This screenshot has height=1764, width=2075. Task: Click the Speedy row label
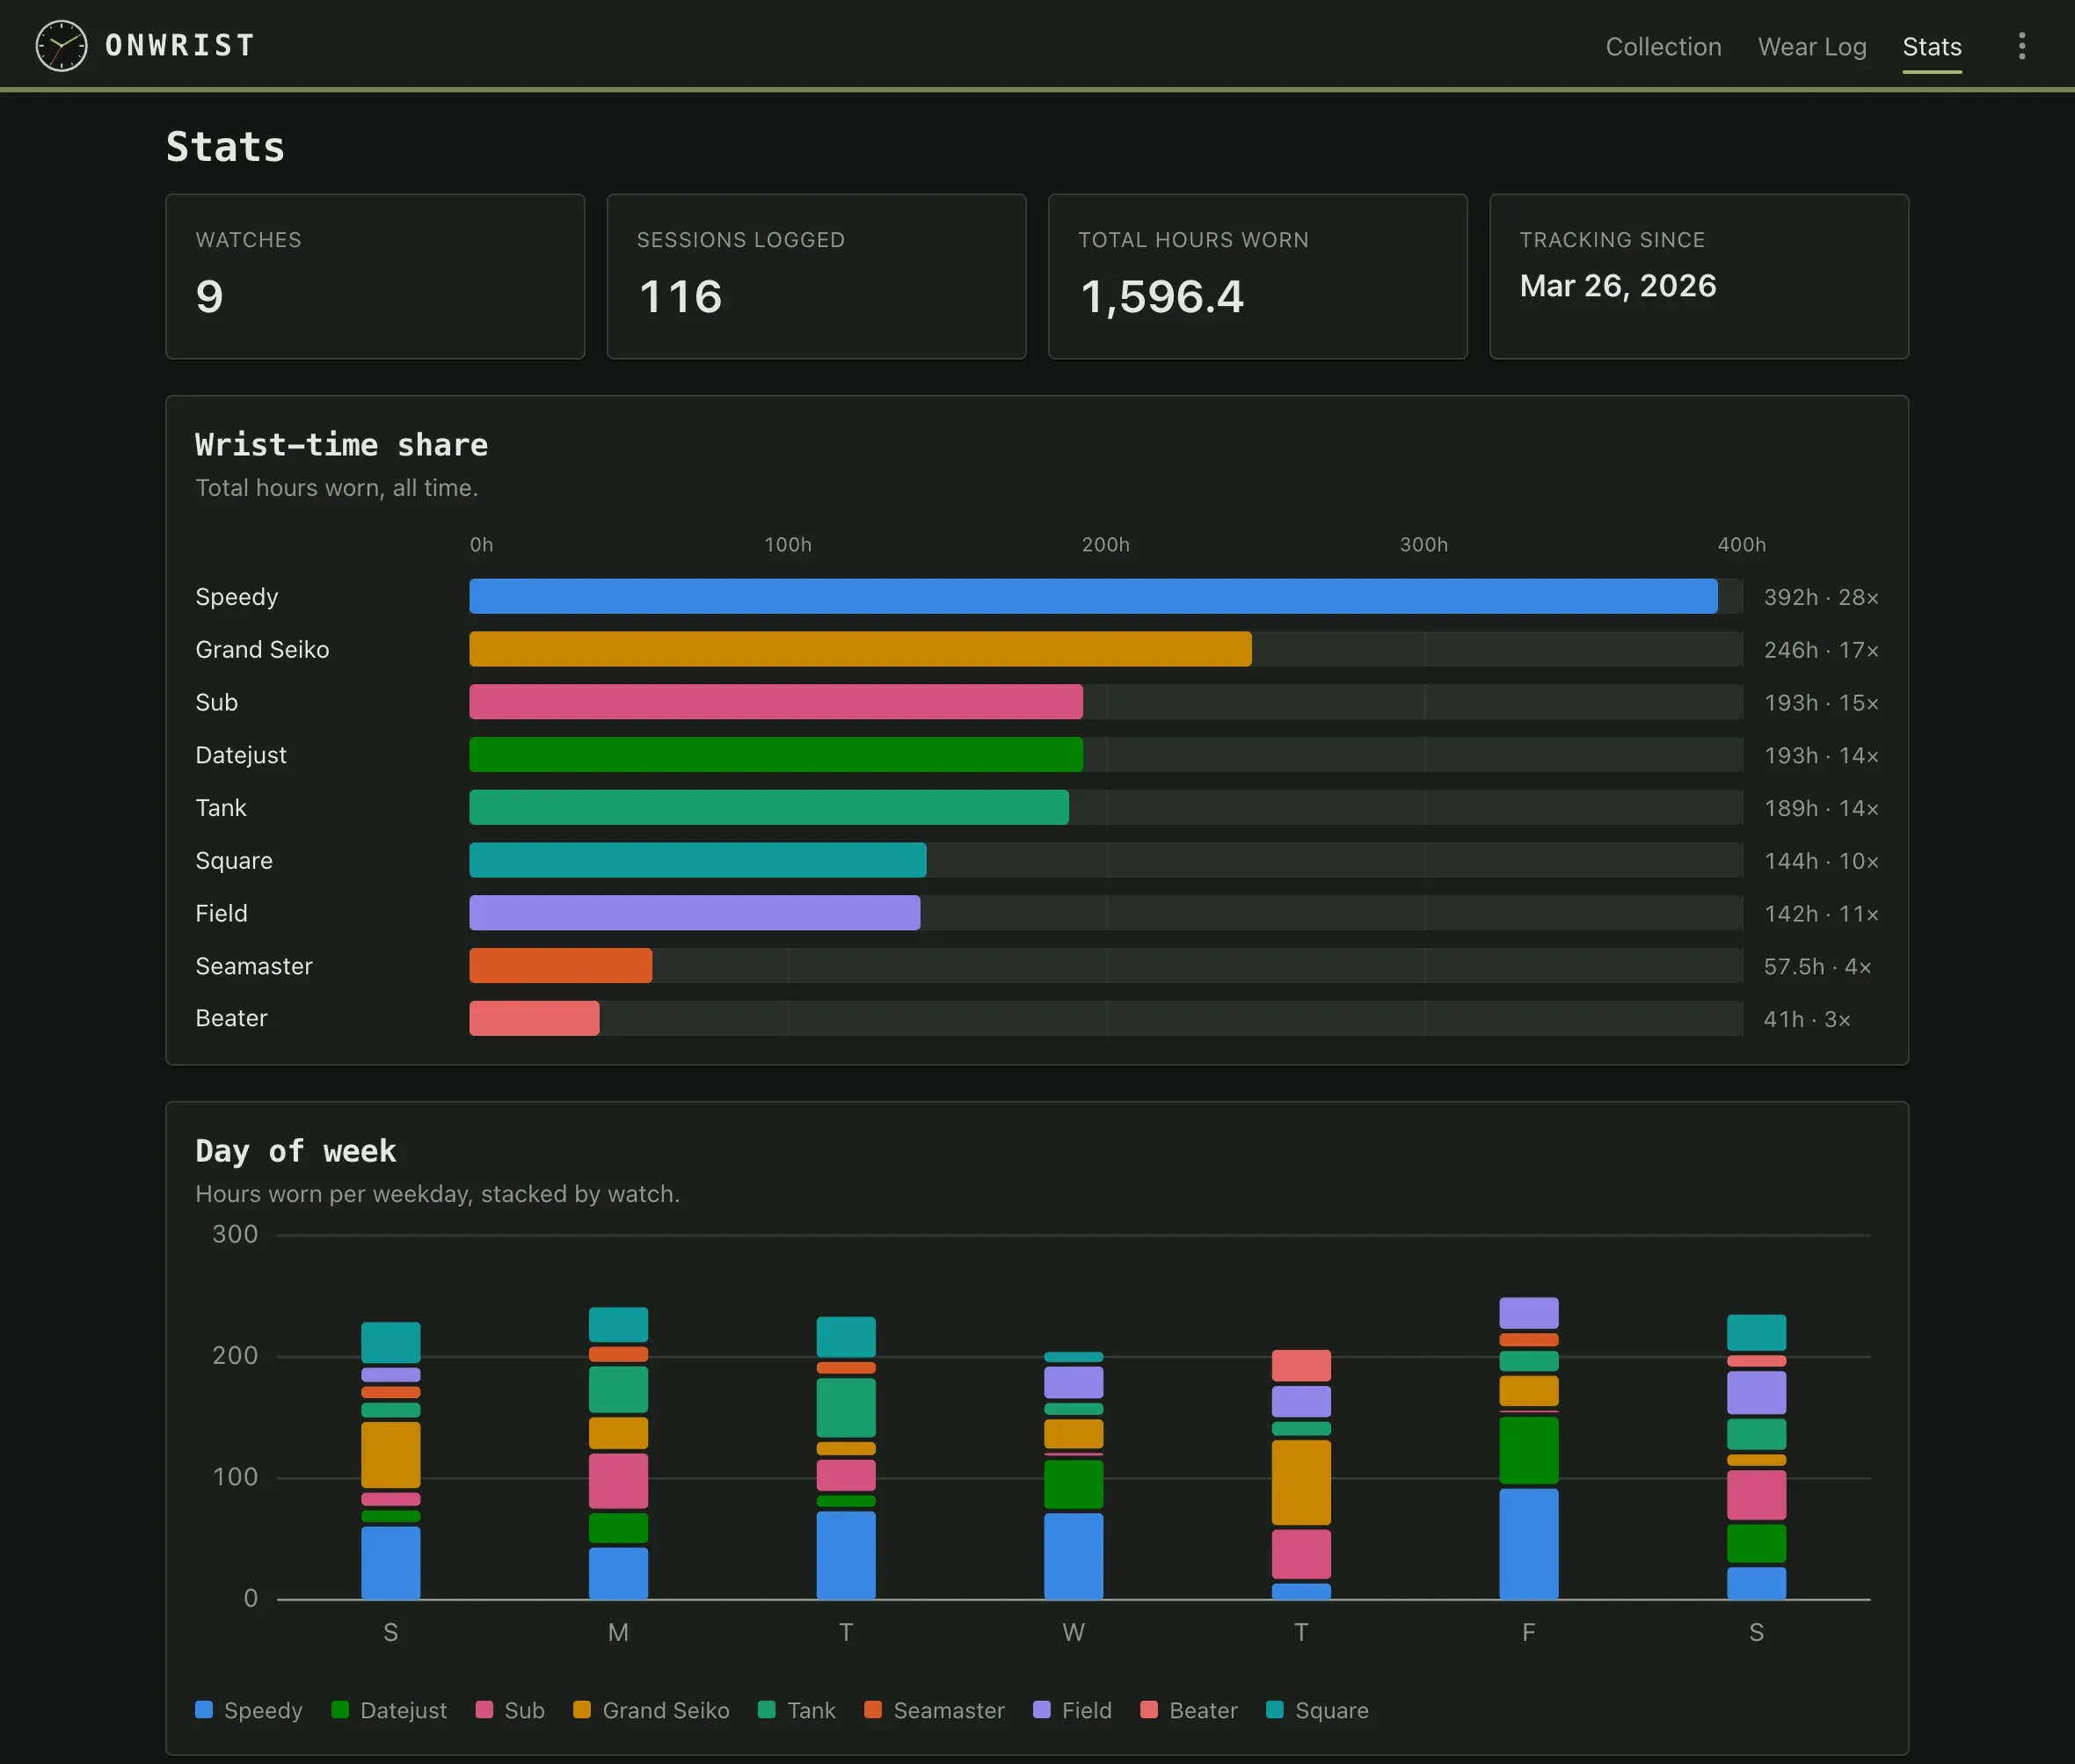point(237,597)
